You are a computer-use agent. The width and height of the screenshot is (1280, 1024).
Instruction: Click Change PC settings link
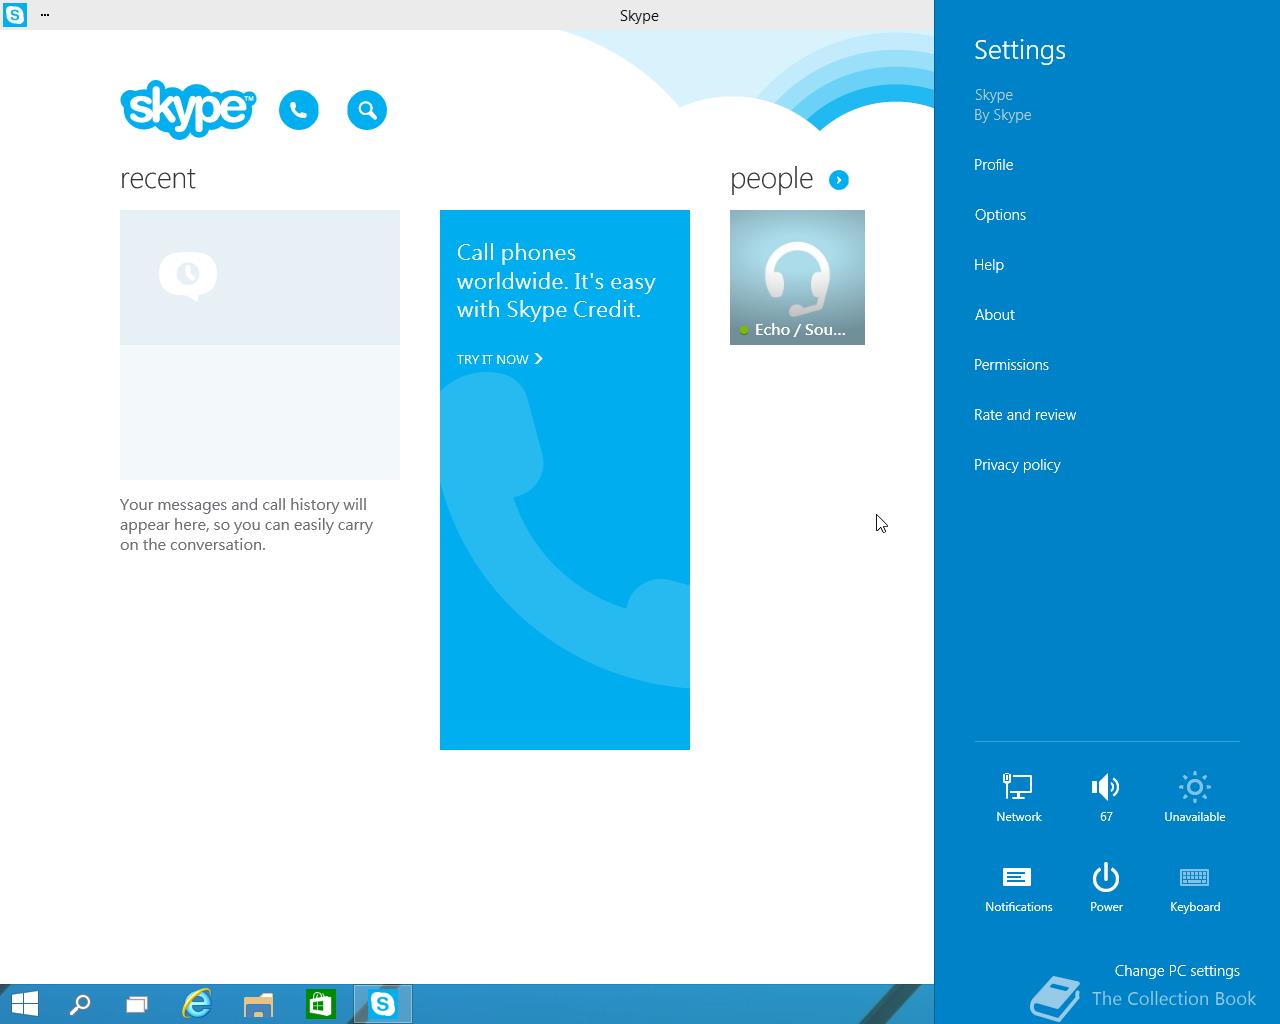click(x=1177, y=971)
